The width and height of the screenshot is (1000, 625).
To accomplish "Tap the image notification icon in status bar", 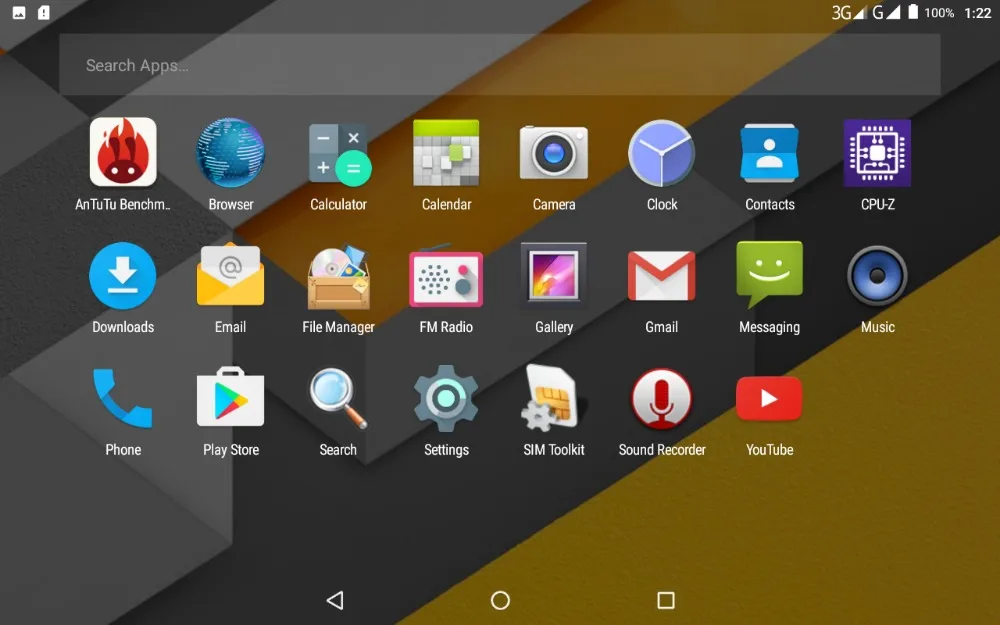I will click(x=19, y=12).
